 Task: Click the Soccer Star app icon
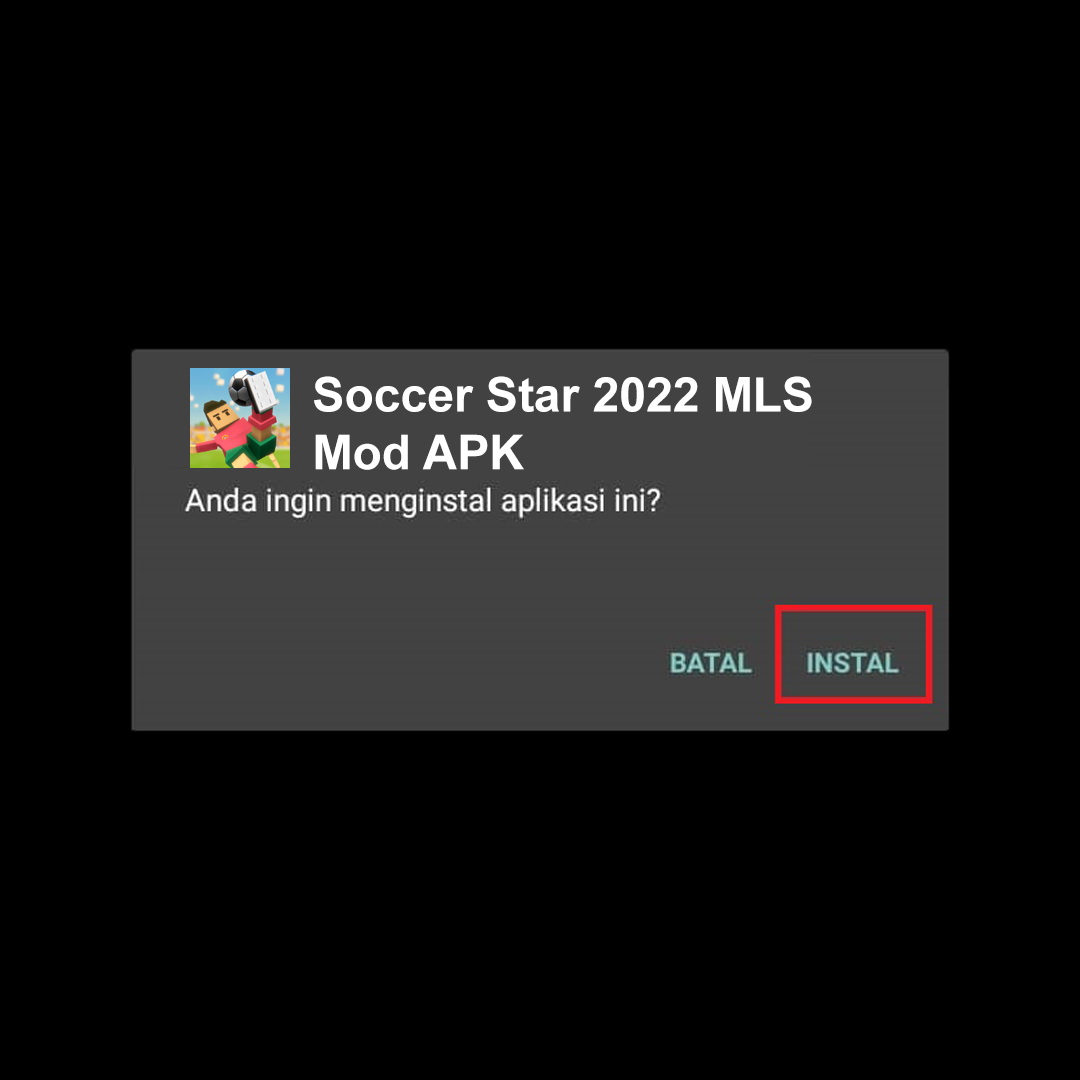pyautogui.click(x=240, y=418)
